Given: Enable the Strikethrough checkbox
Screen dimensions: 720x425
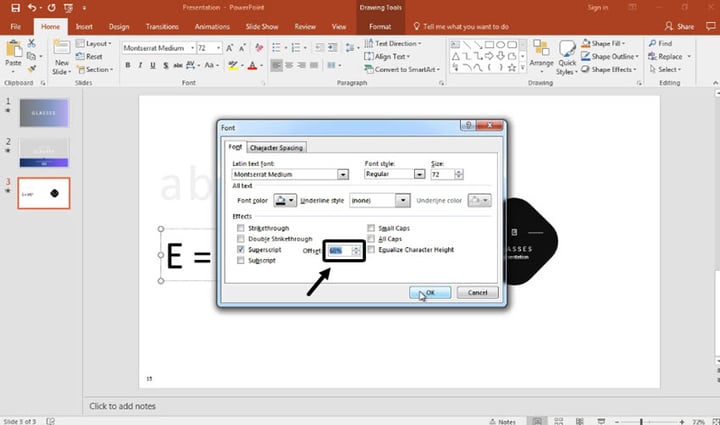Looking at the screenshot, I should point(241,228).
